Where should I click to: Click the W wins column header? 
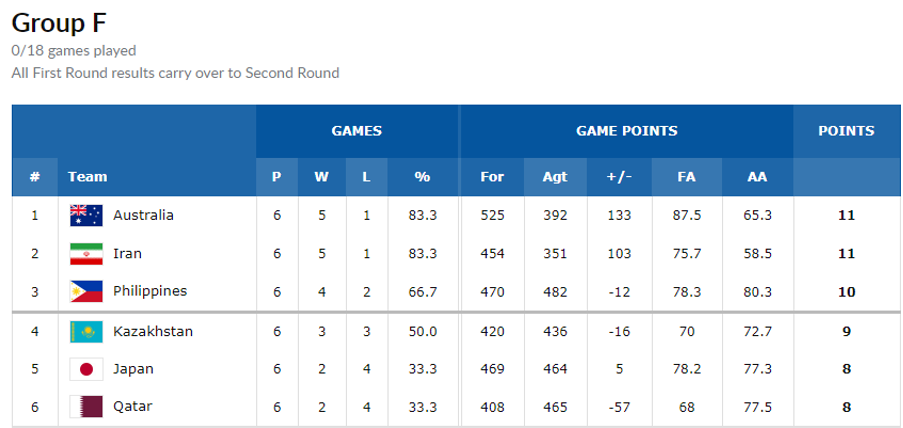coord(321,177)
